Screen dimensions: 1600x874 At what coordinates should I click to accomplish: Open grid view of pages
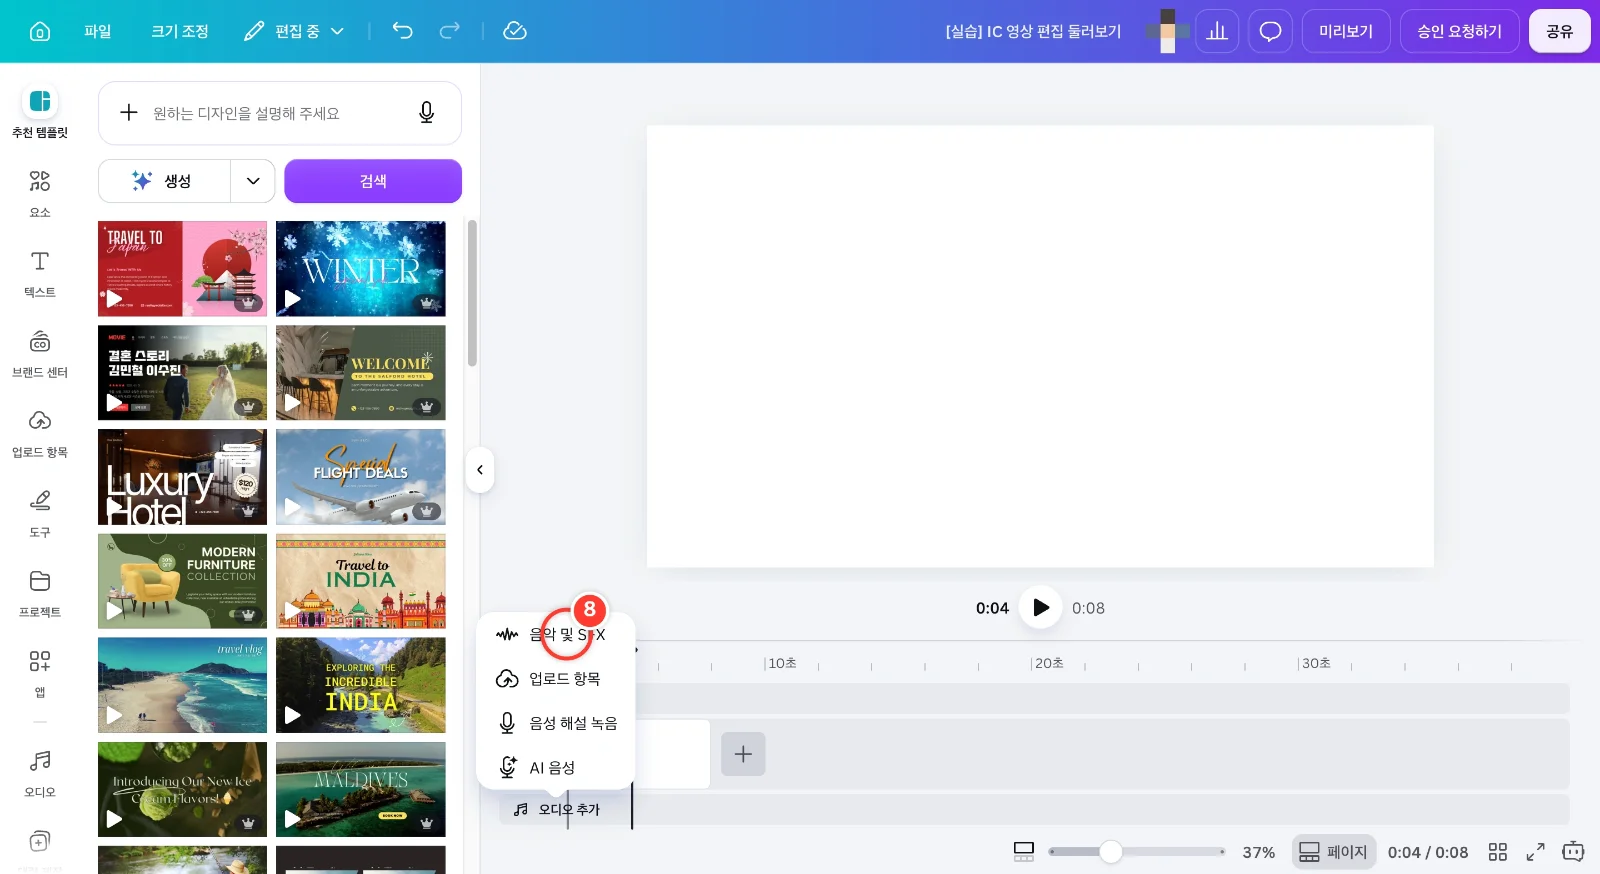pos(1497,852)
